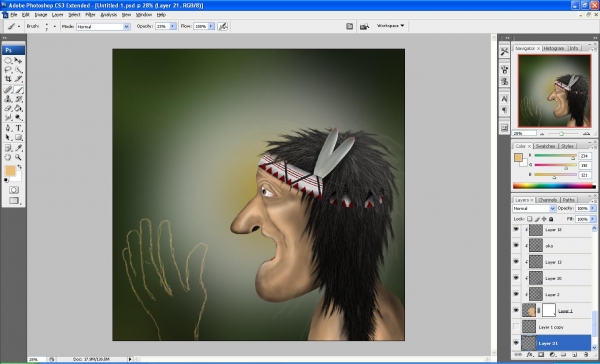Screen dimensions: 600x364
Task: Toggle lock transparent pixels
Action: tap(530, 219)
